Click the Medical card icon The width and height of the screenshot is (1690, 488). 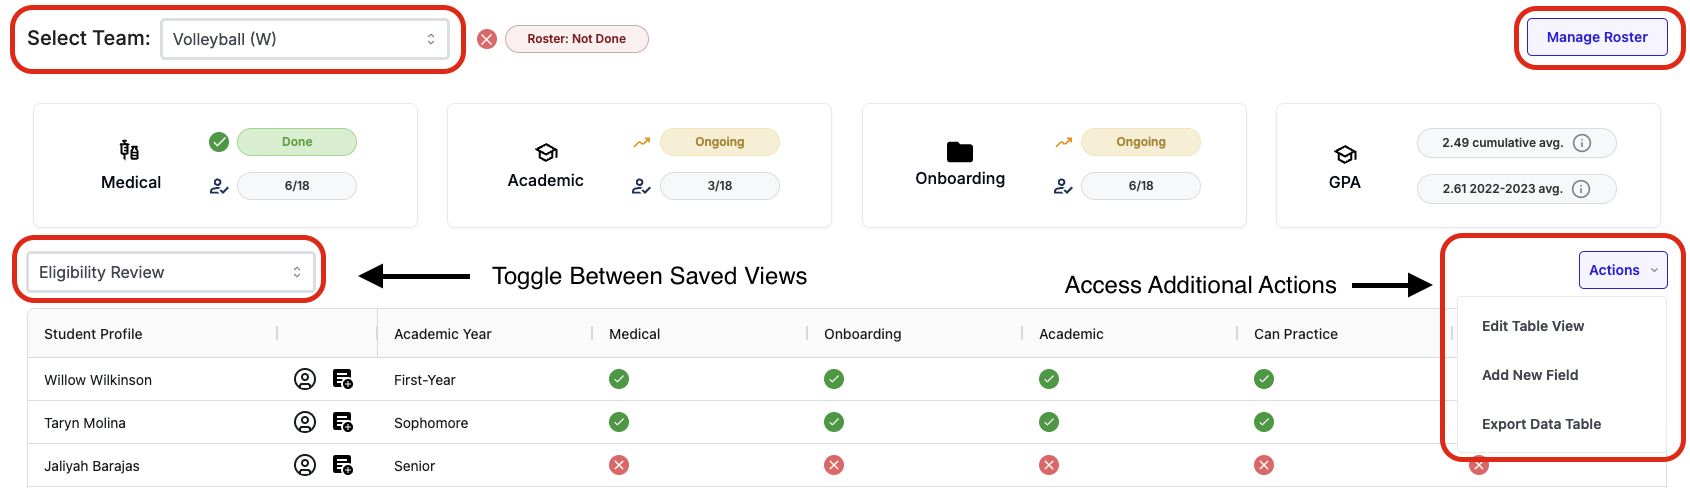click(x=129, y=151)
